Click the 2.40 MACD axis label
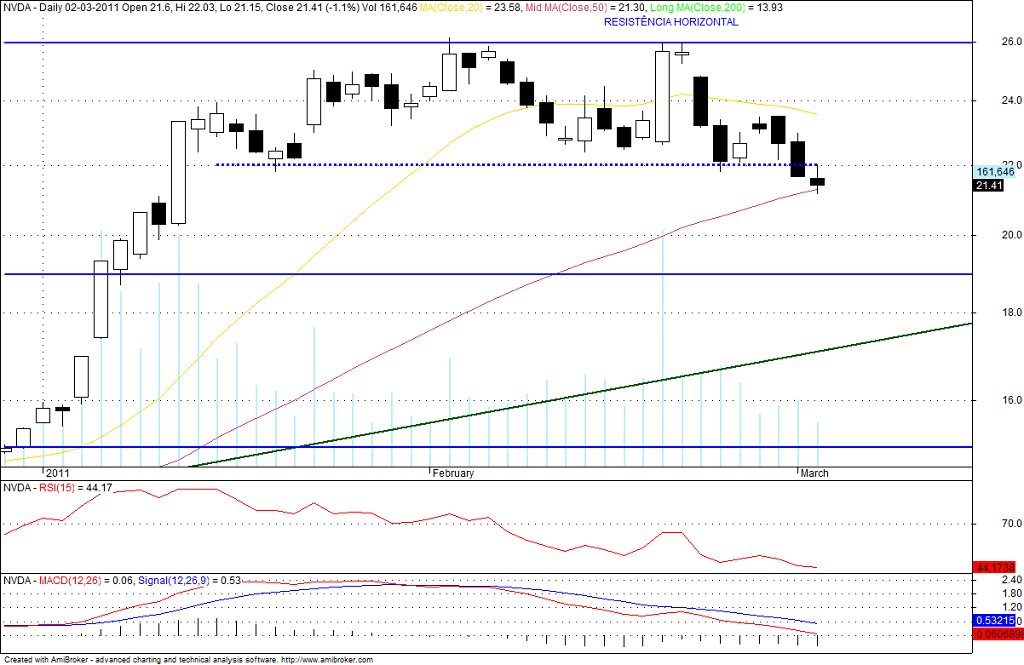 [1012, 579]
